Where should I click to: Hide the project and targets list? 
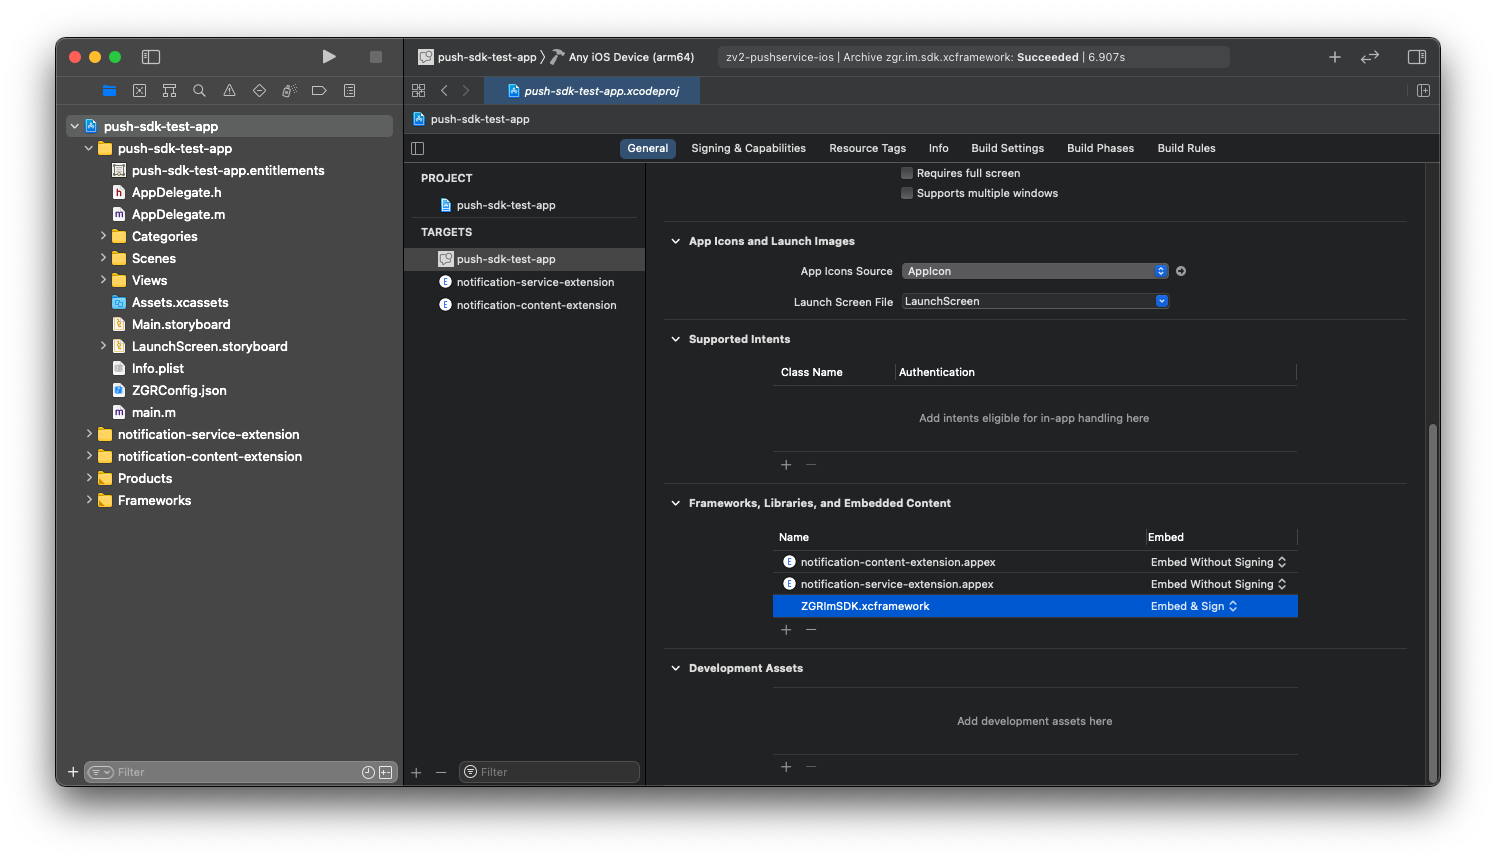(x=418, y=148)
